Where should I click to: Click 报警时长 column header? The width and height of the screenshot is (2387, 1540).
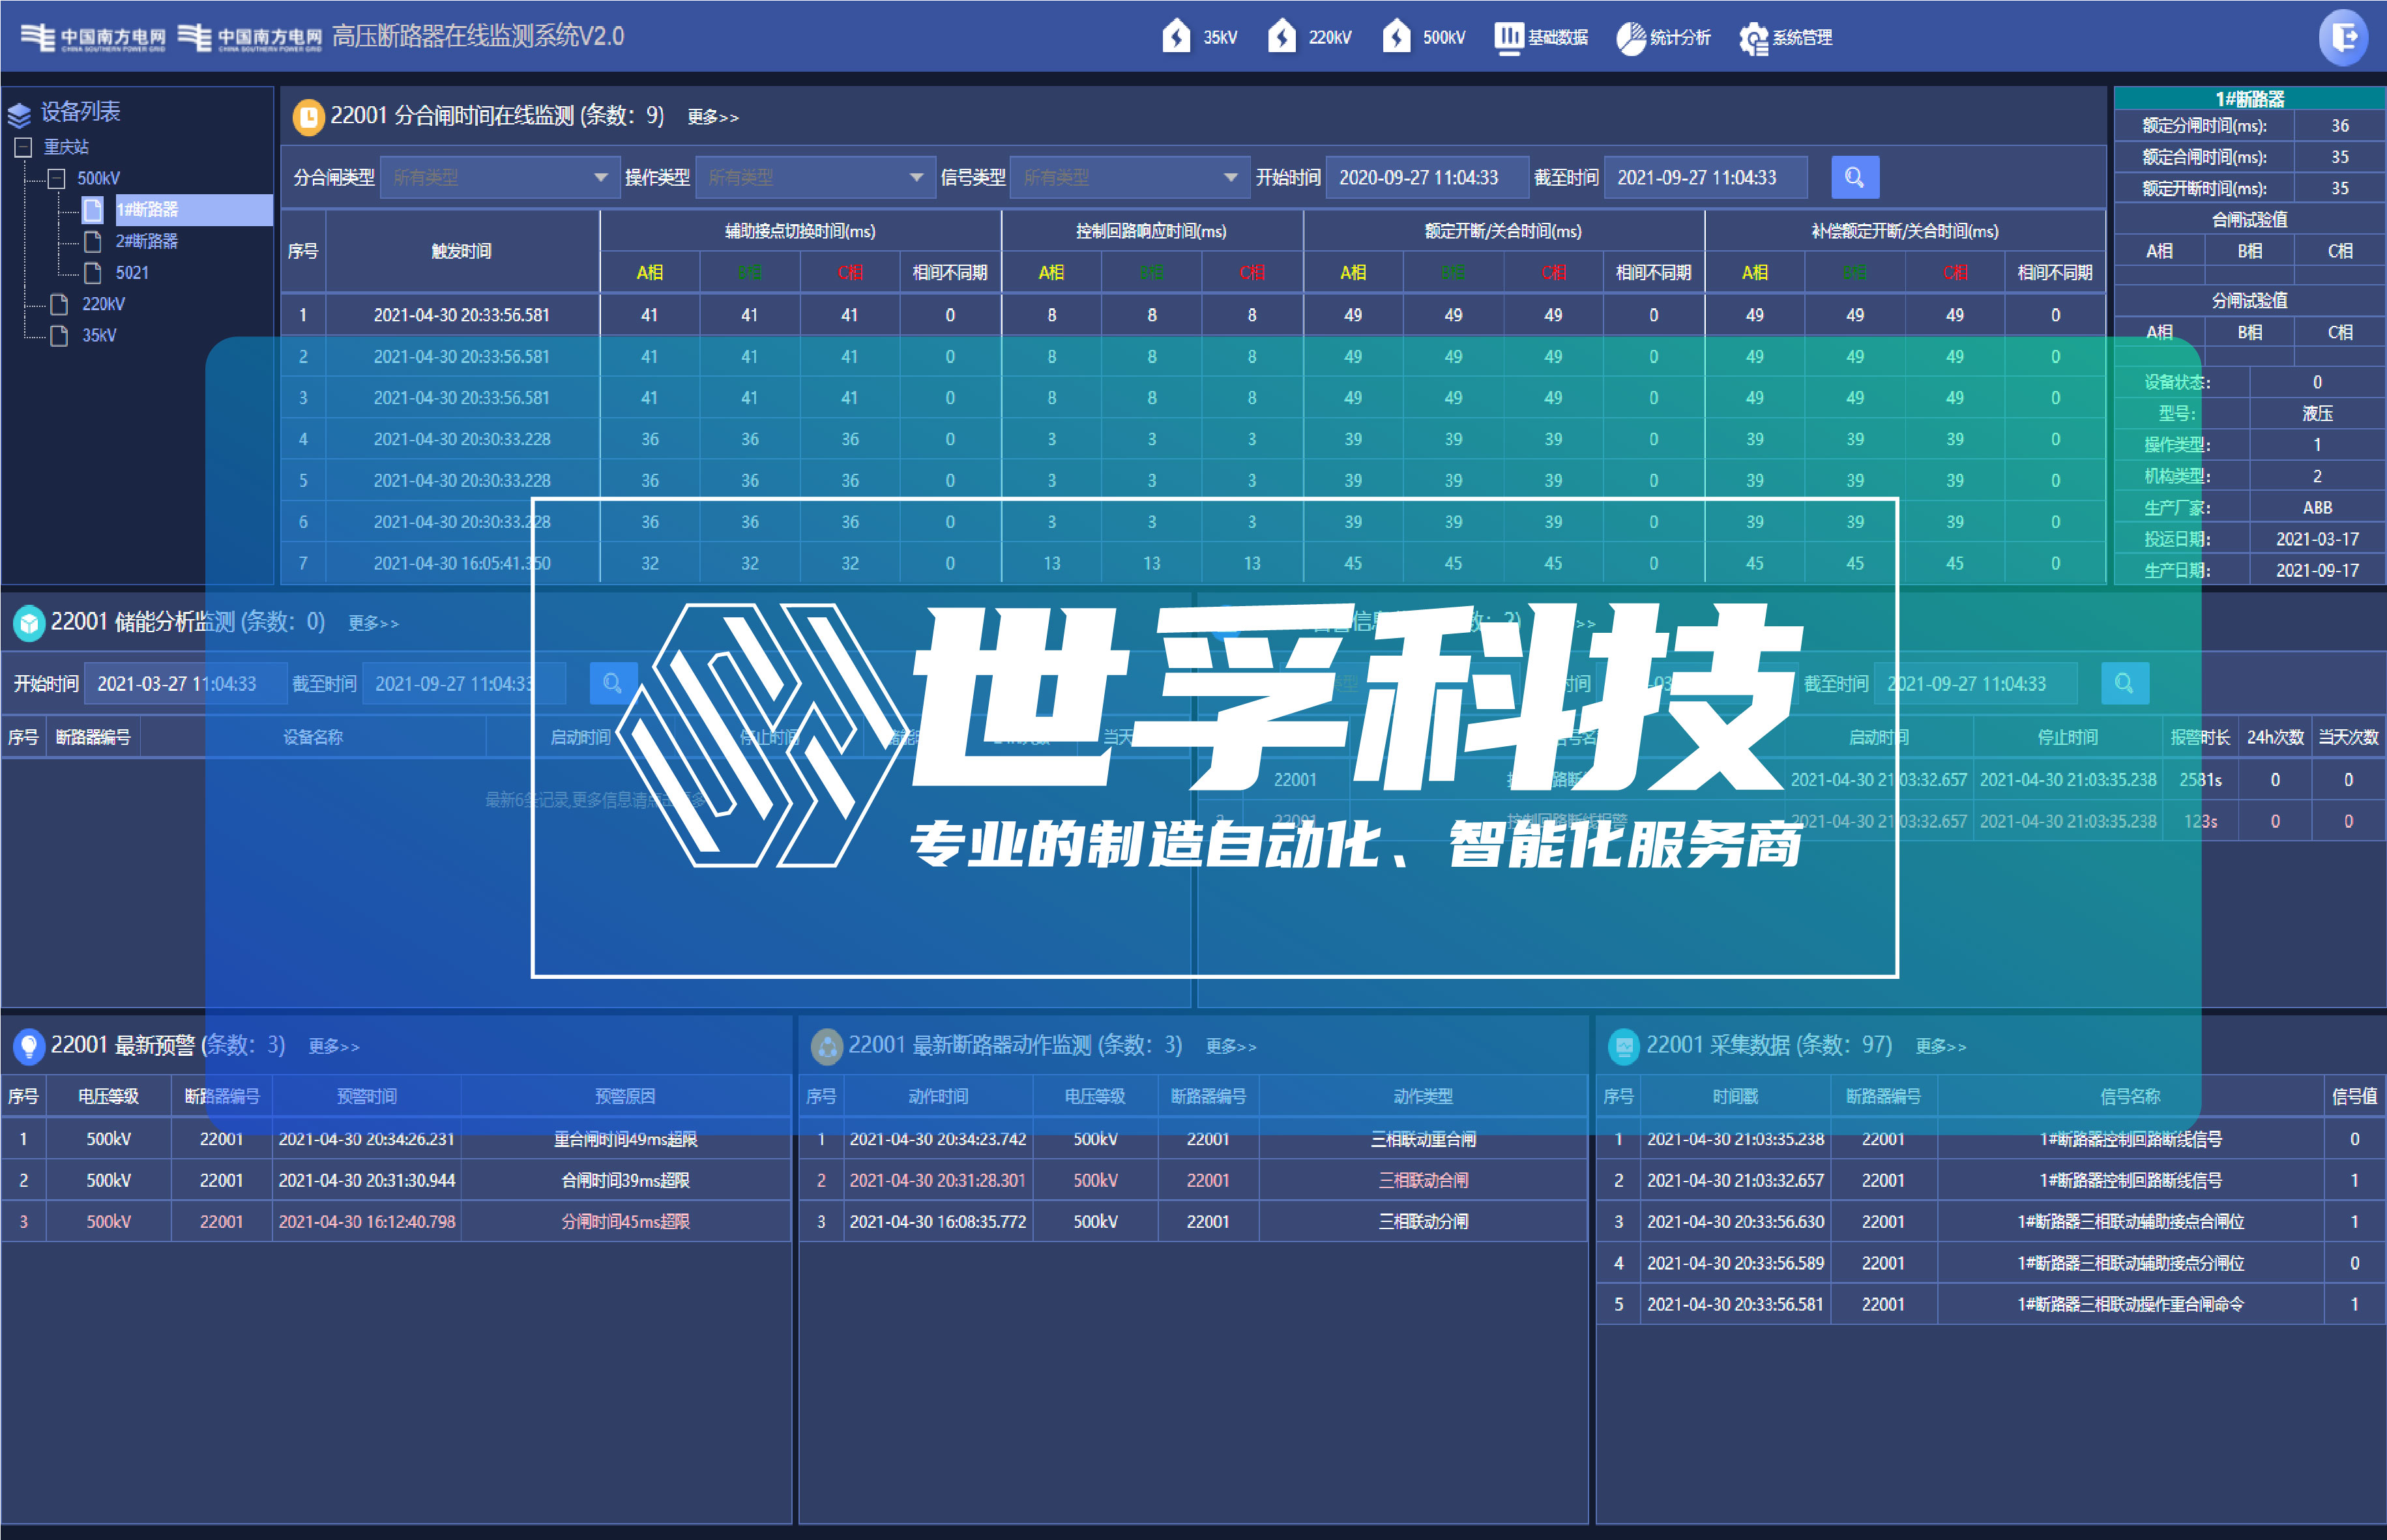[2200, 737]
